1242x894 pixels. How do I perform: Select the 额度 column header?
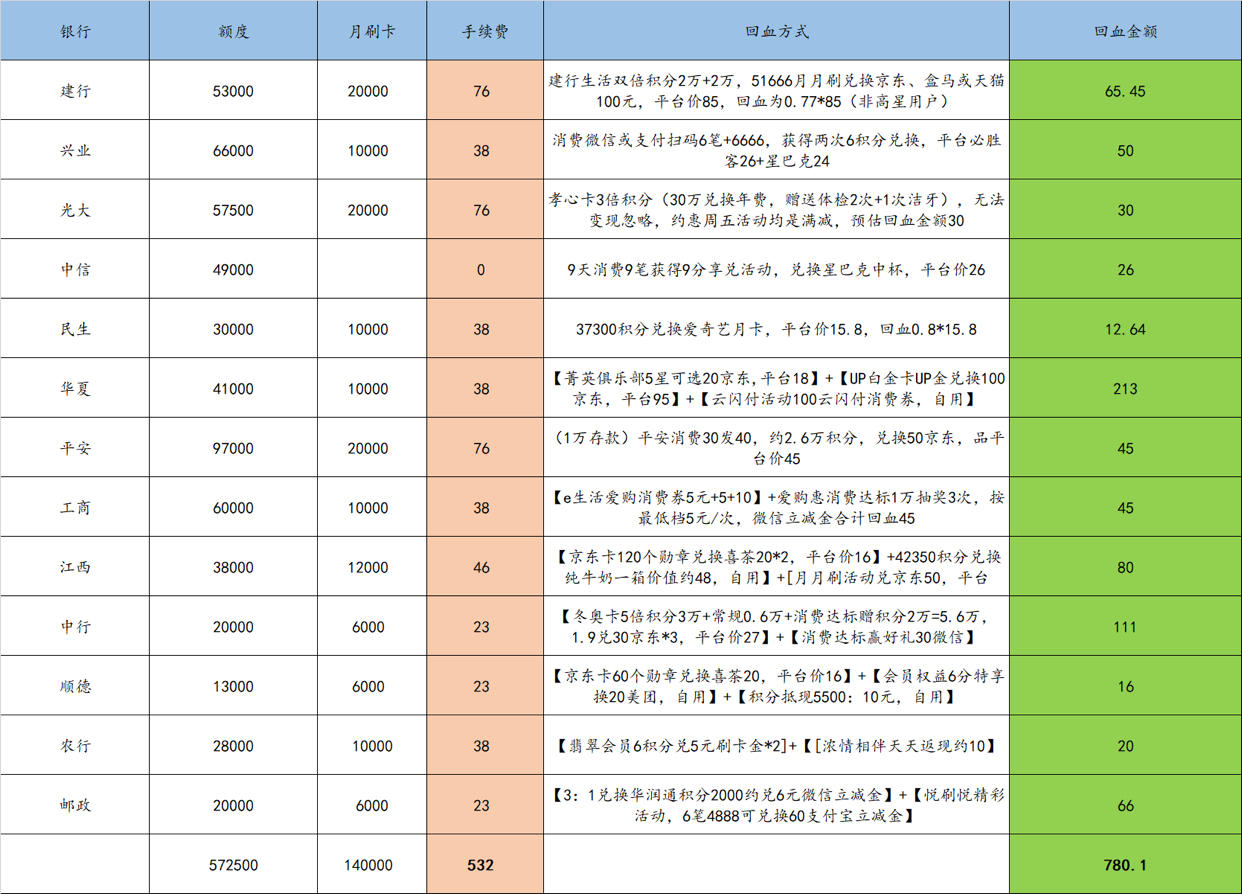point(233,31)
